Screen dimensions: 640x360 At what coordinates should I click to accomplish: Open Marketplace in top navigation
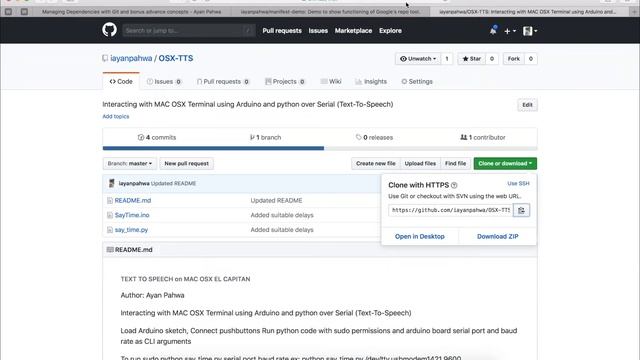[353, 31]
